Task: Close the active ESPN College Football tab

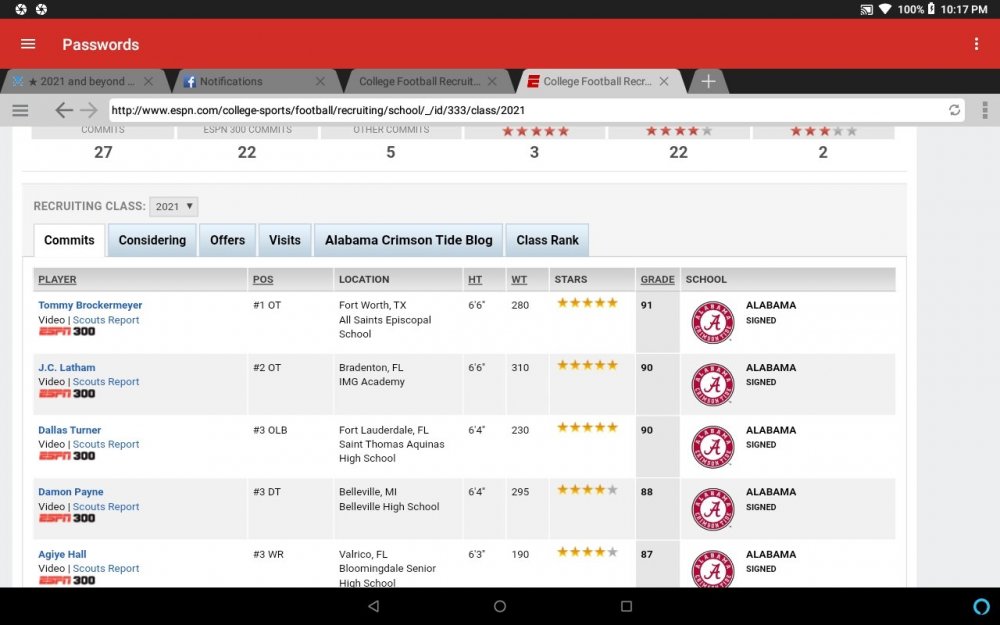Action: (664, 82)
